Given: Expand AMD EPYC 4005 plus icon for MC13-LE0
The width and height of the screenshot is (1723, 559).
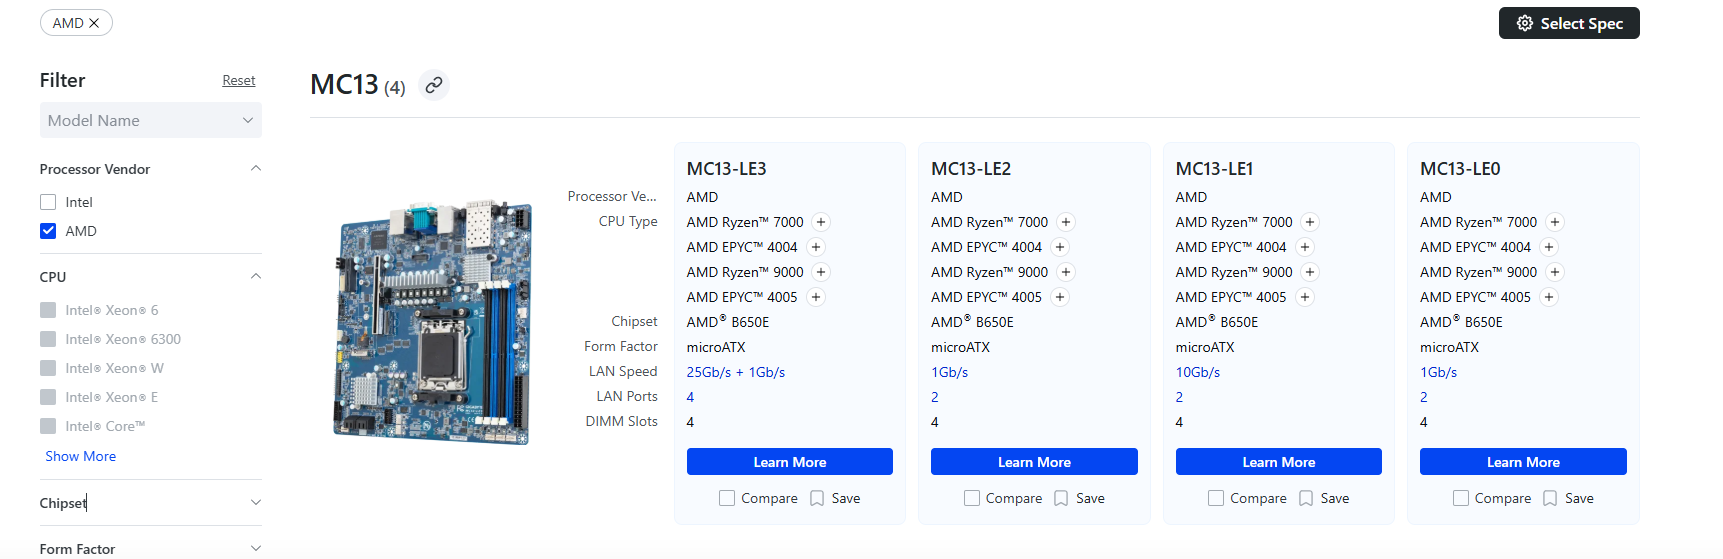Looking at the screenshot, I should click(1549, 297).
